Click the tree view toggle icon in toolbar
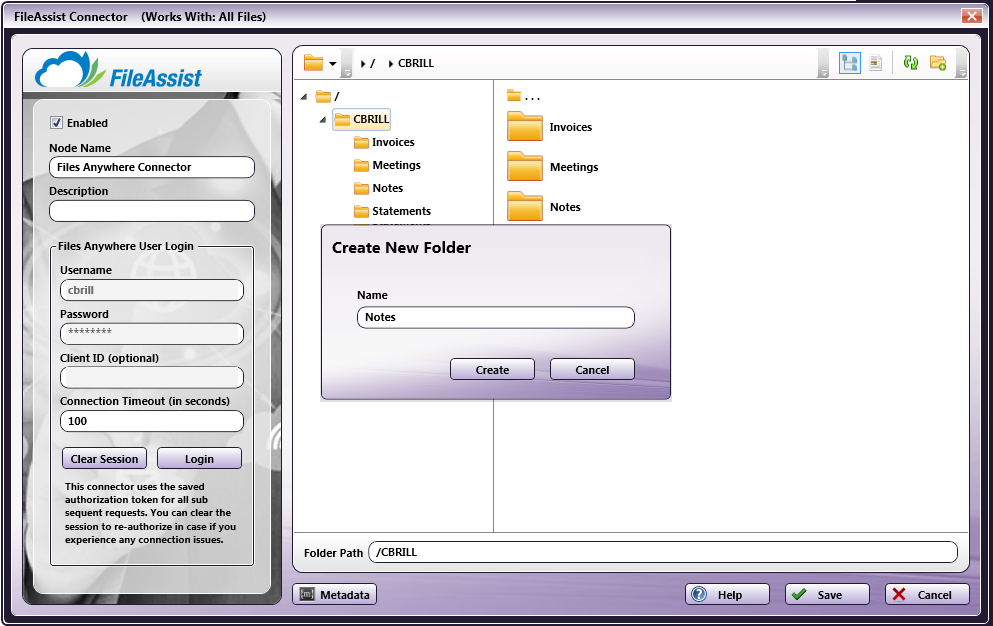Image resolution: width=993 pixels, height=626 pixels. (x=849, y=63)
